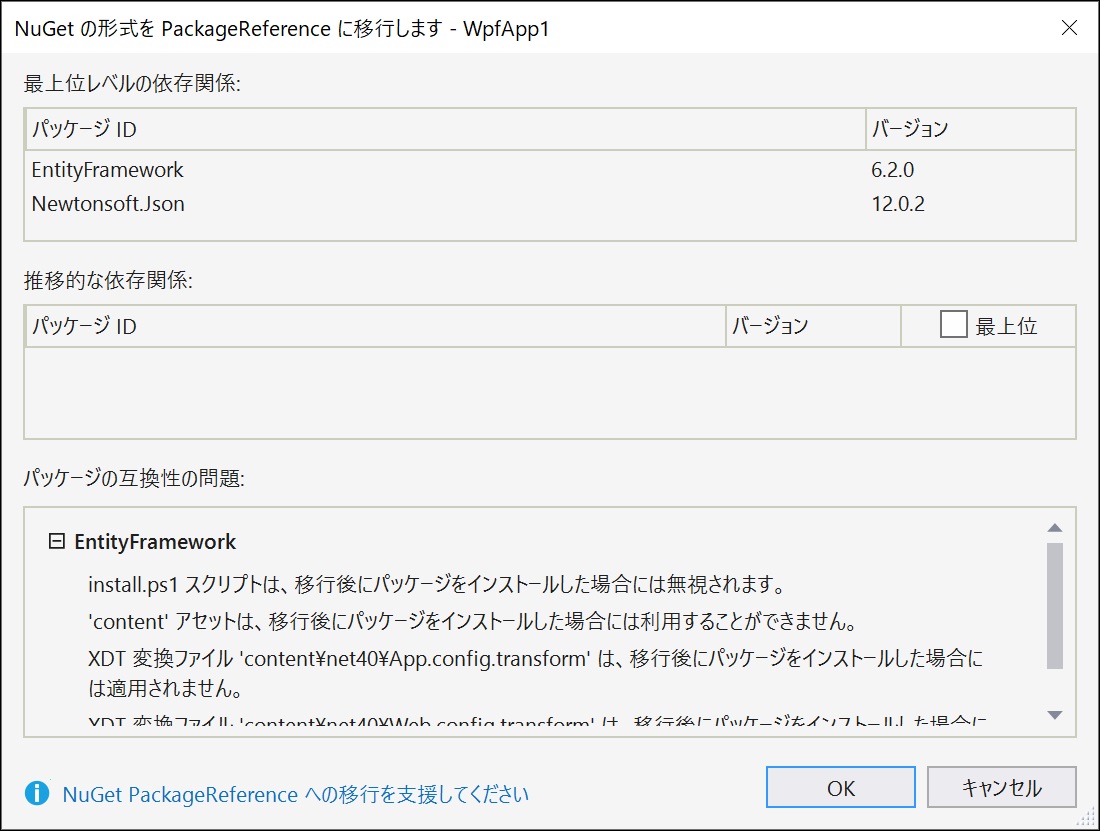
Task: Click version 6.2.0 cell
Action: pos(892,170)
